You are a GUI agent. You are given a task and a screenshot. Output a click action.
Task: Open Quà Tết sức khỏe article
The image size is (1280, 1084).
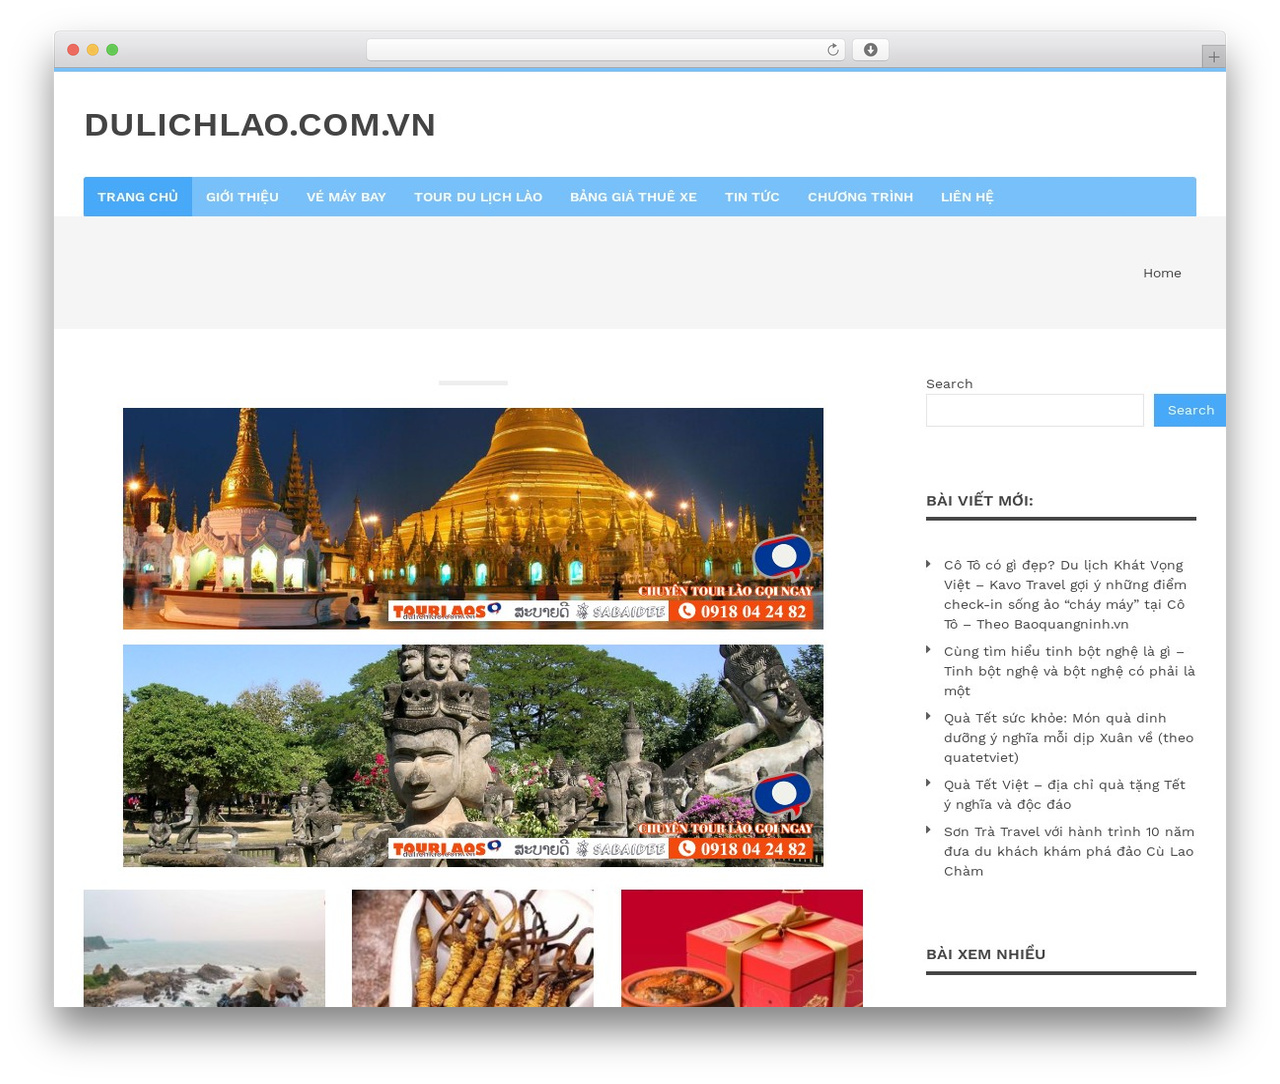tap(1068, 738)
